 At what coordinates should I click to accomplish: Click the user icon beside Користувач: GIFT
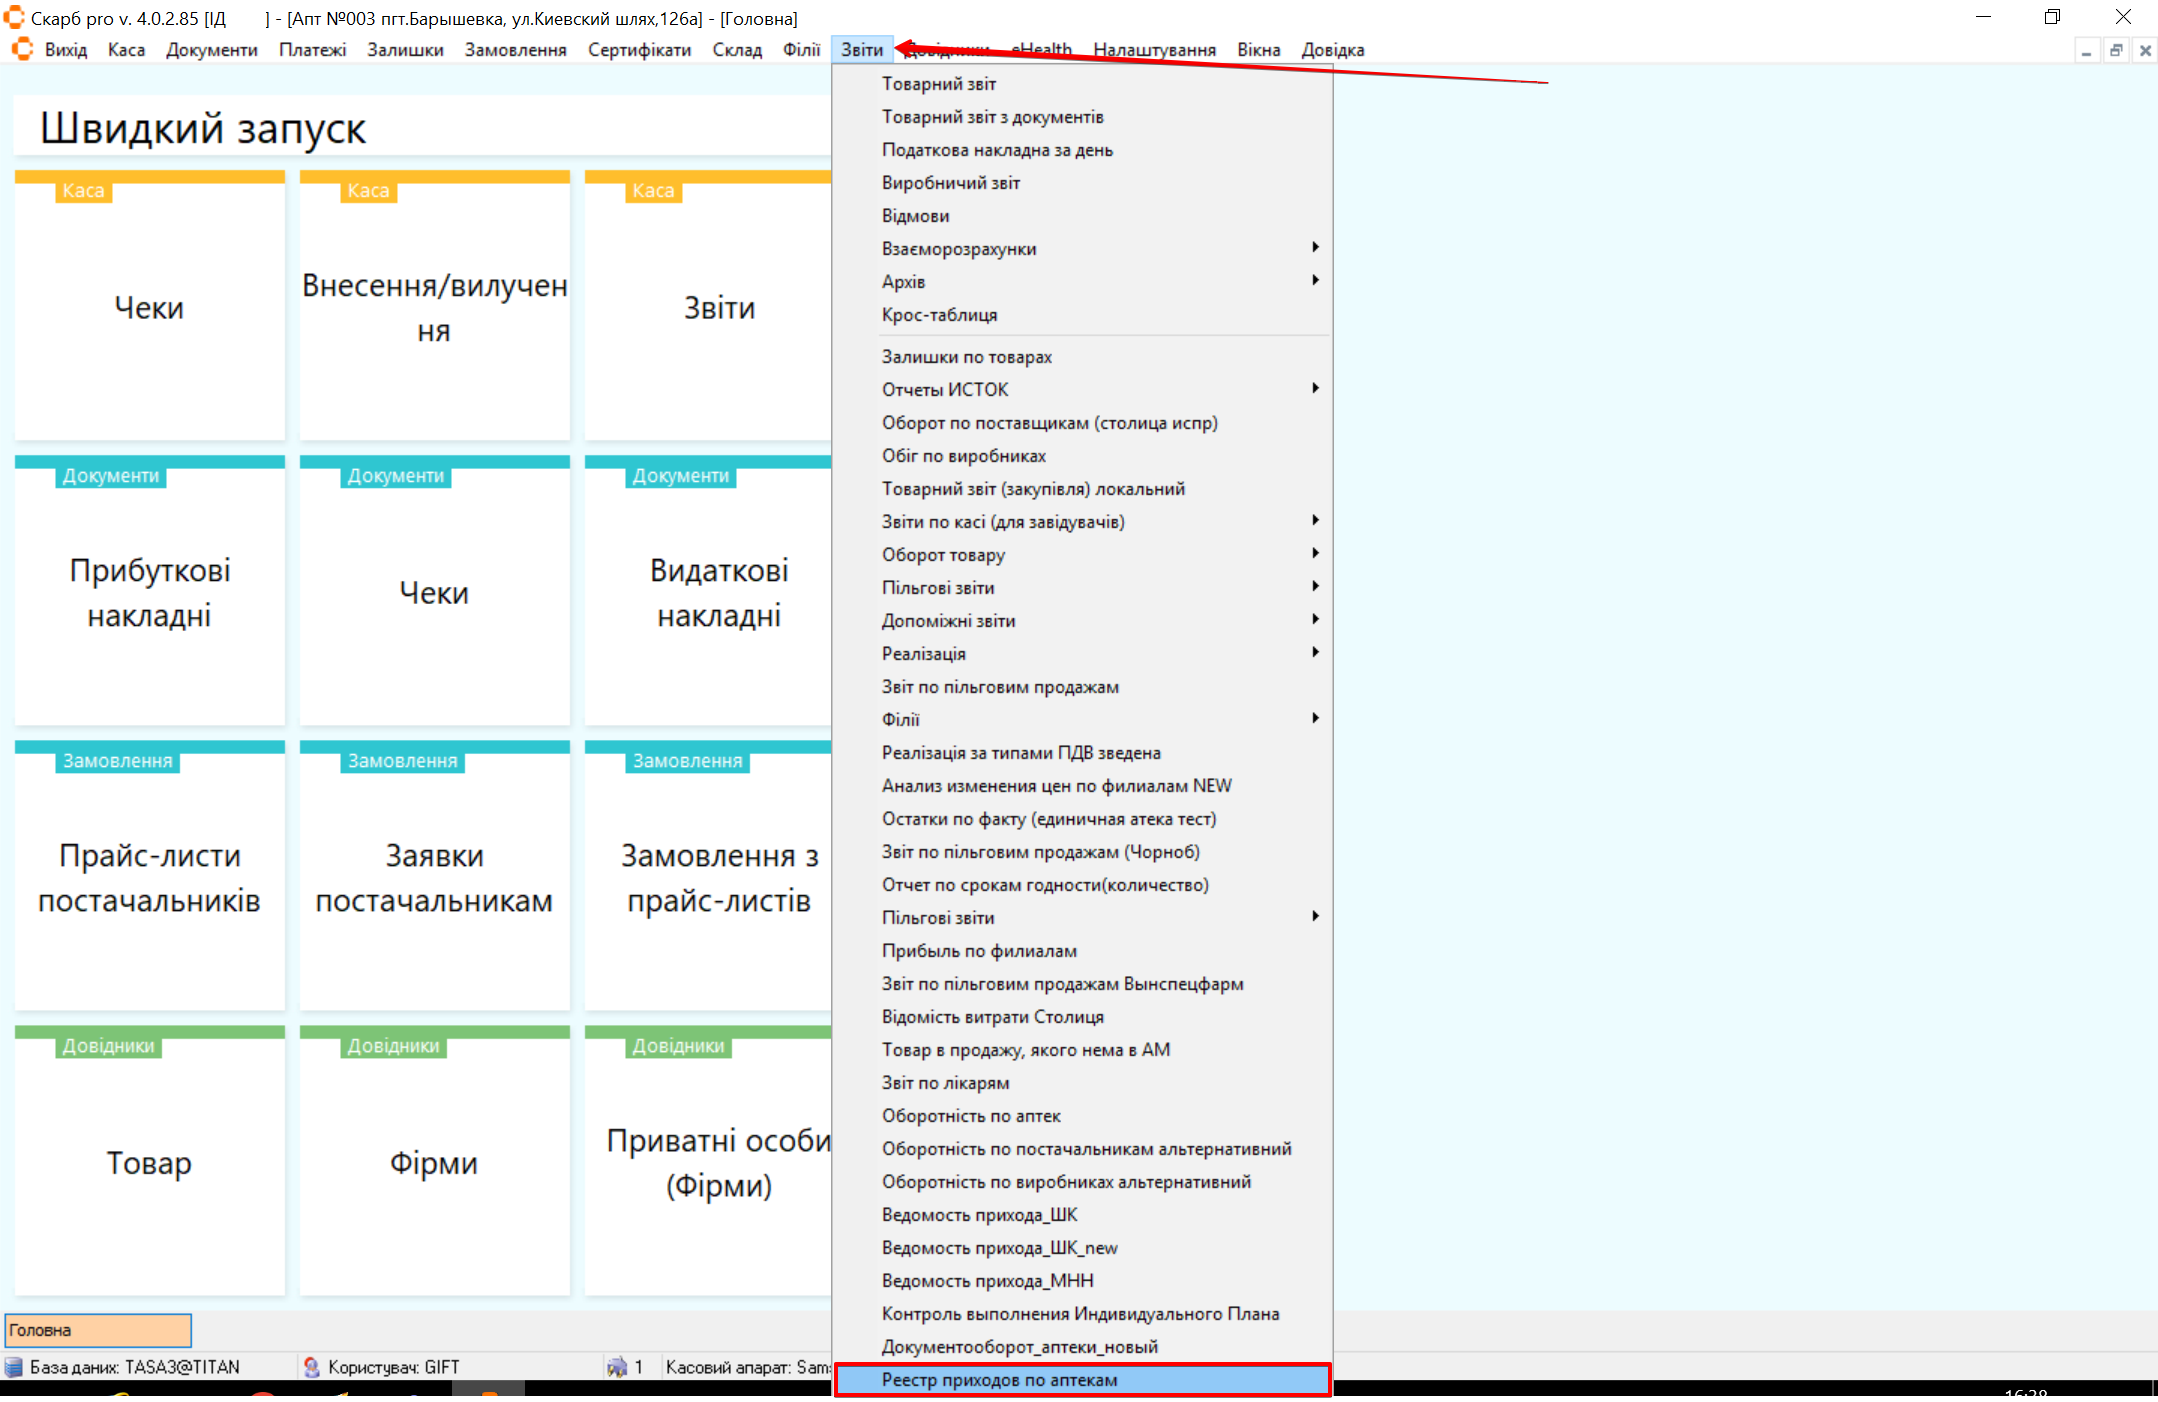tap(312, 1367)
